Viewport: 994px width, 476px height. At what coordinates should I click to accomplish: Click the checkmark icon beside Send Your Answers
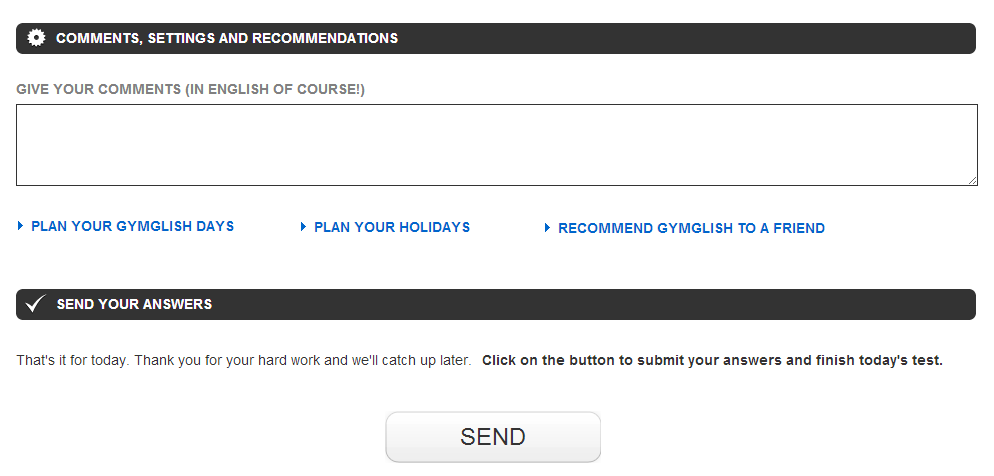(x=36, y=304)
